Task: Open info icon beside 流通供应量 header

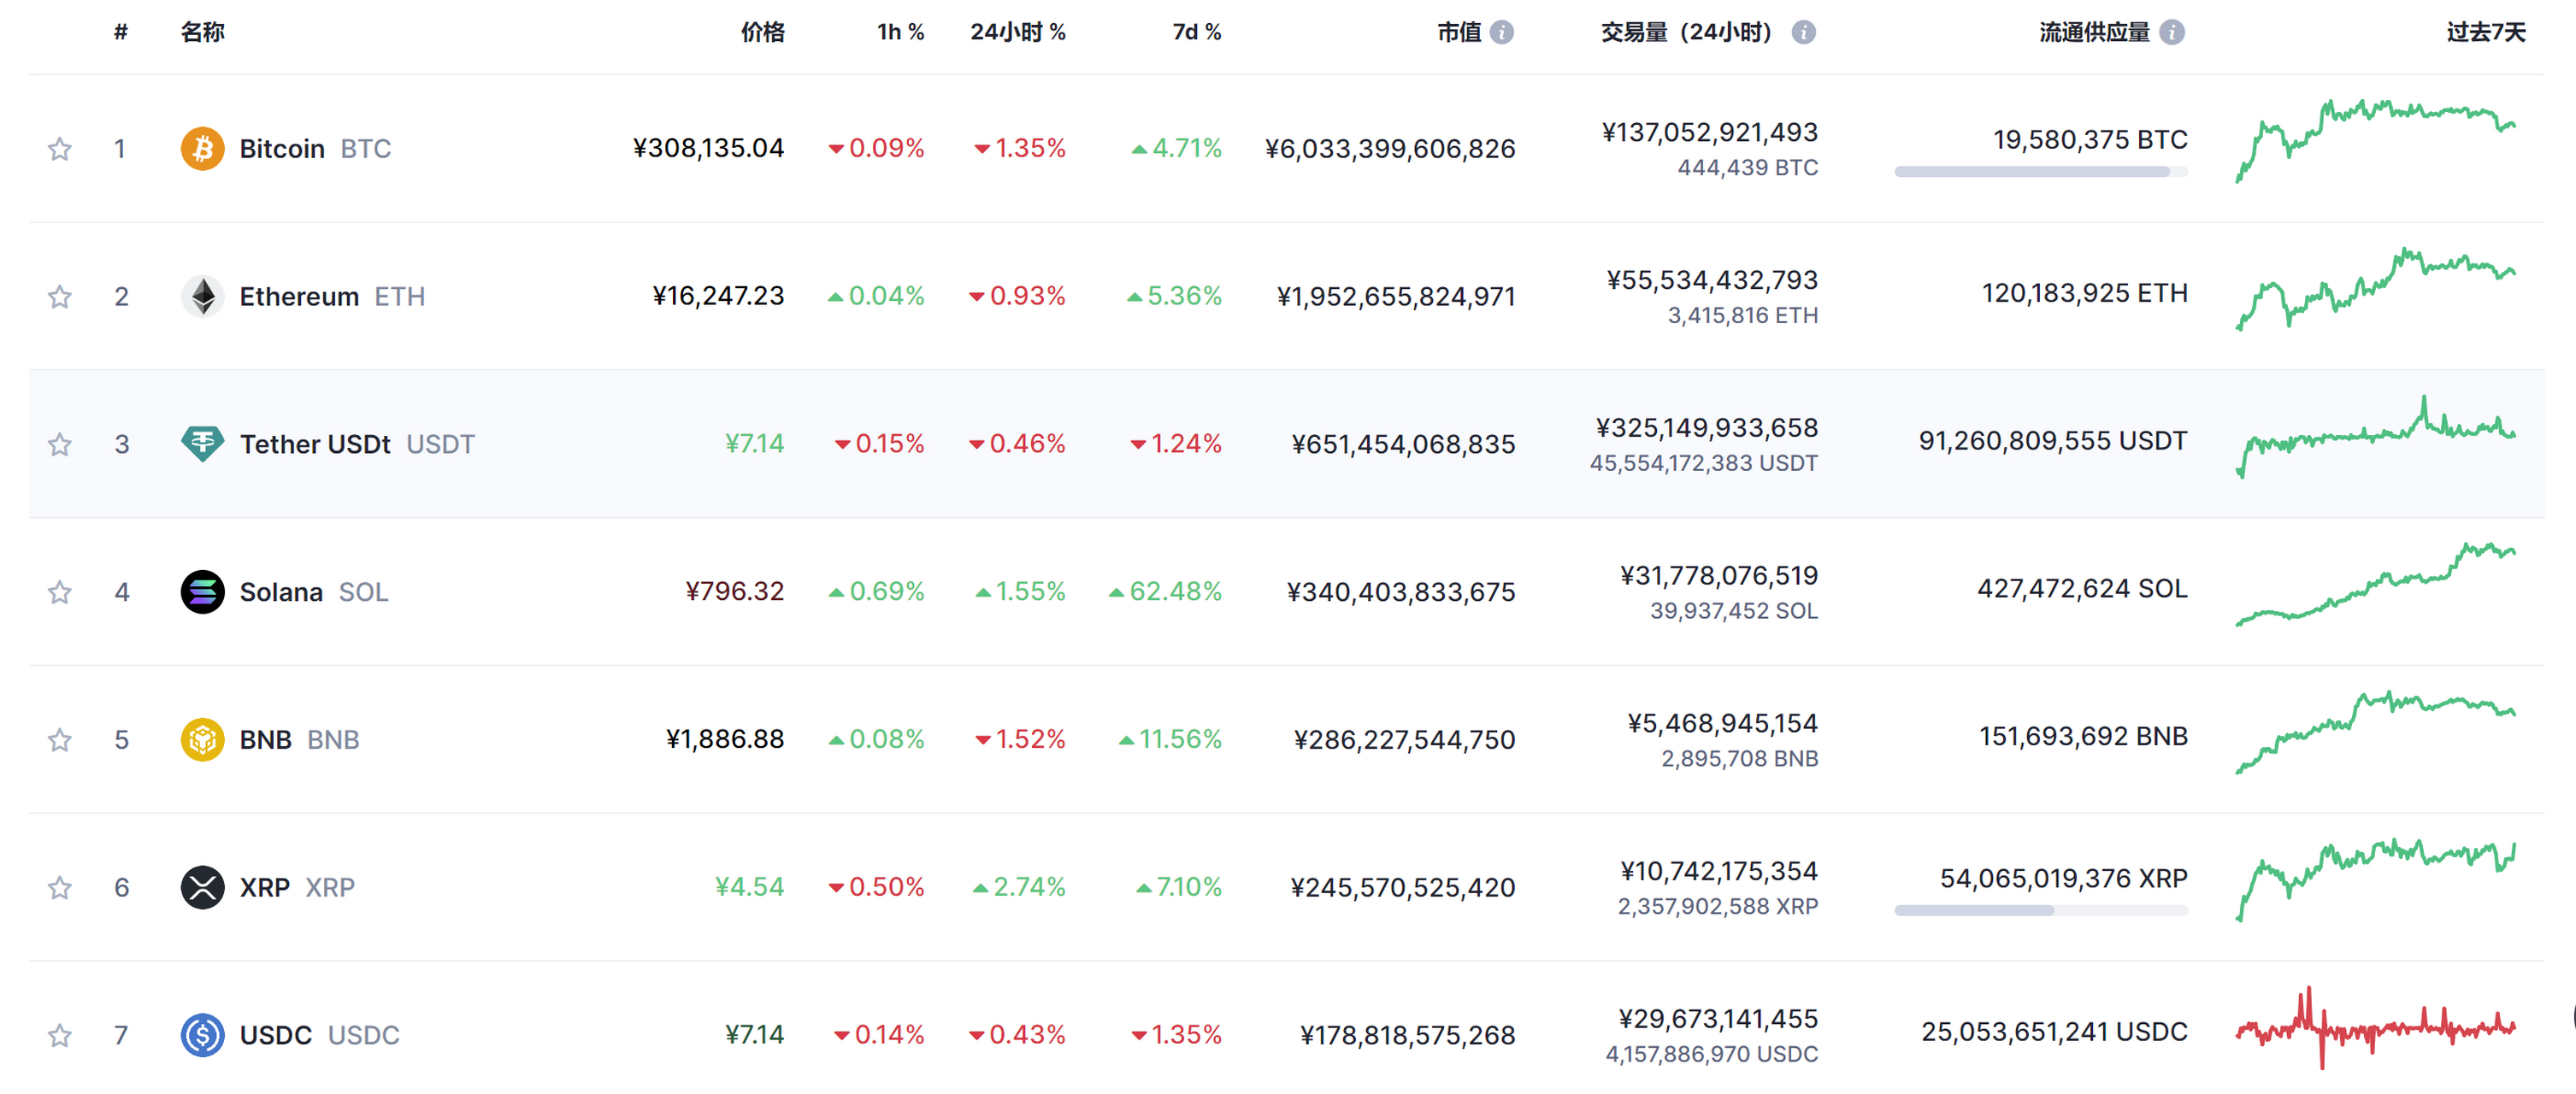Action: (x=2171, y=33)
